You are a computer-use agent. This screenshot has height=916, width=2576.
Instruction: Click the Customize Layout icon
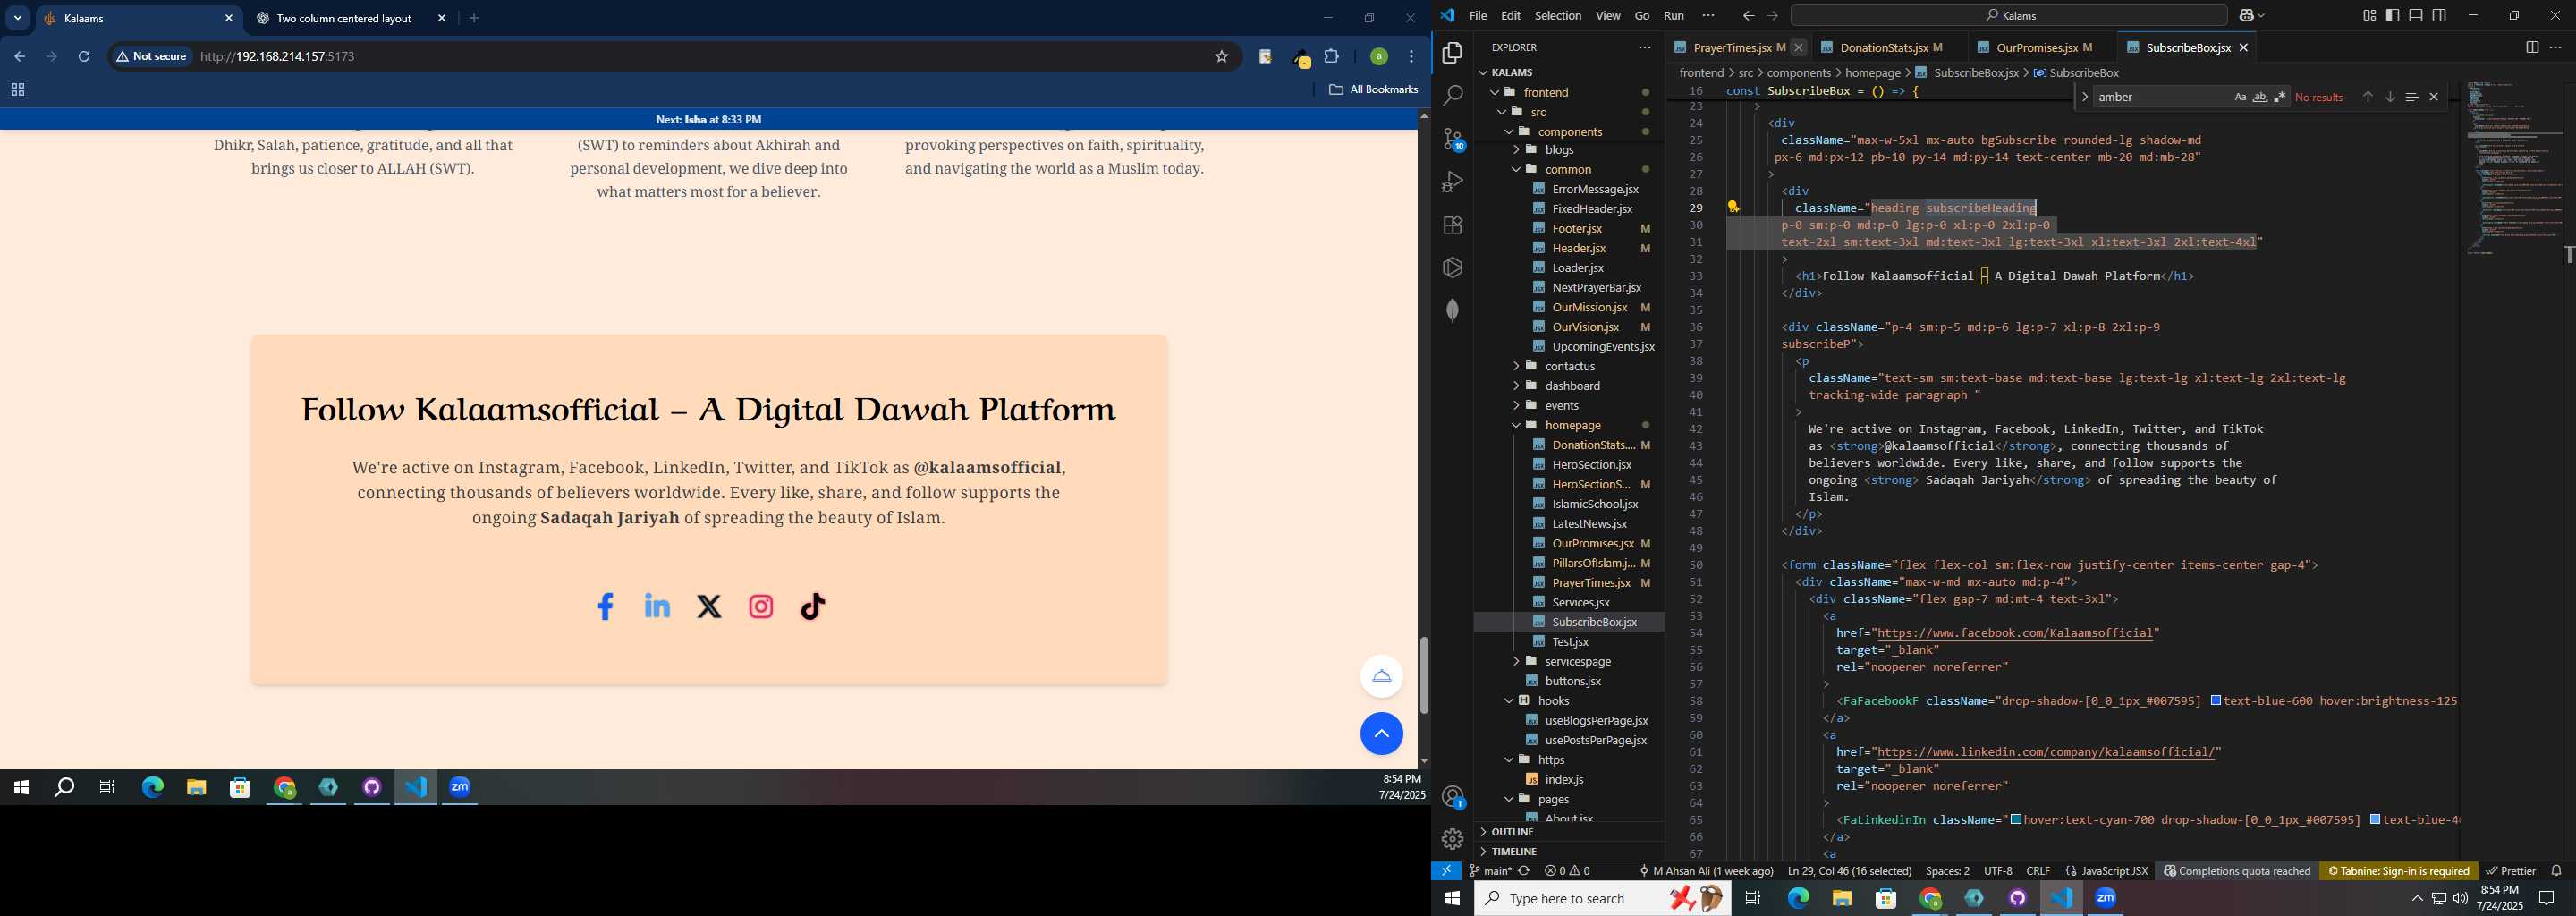pyautogui.click(x=2369, y=15)
